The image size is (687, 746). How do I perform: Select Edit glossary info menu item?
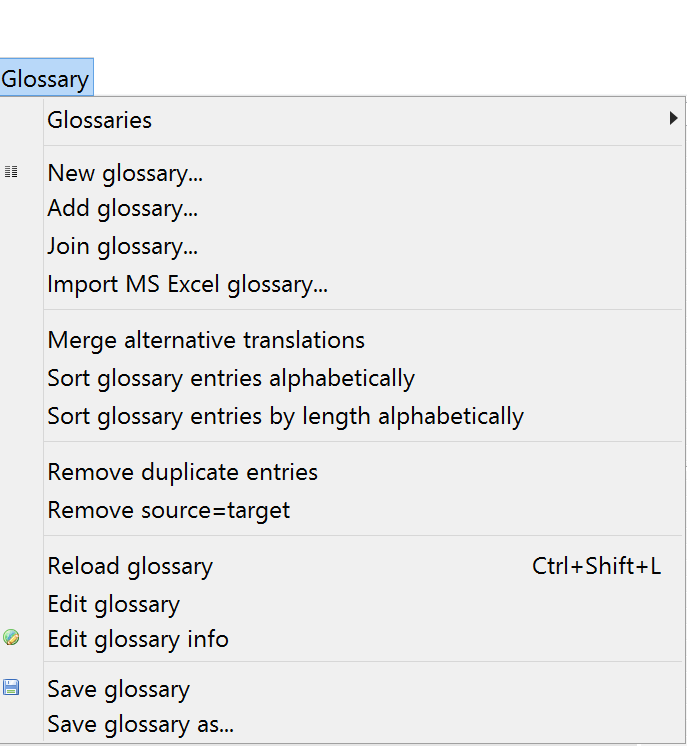point(138,639)
